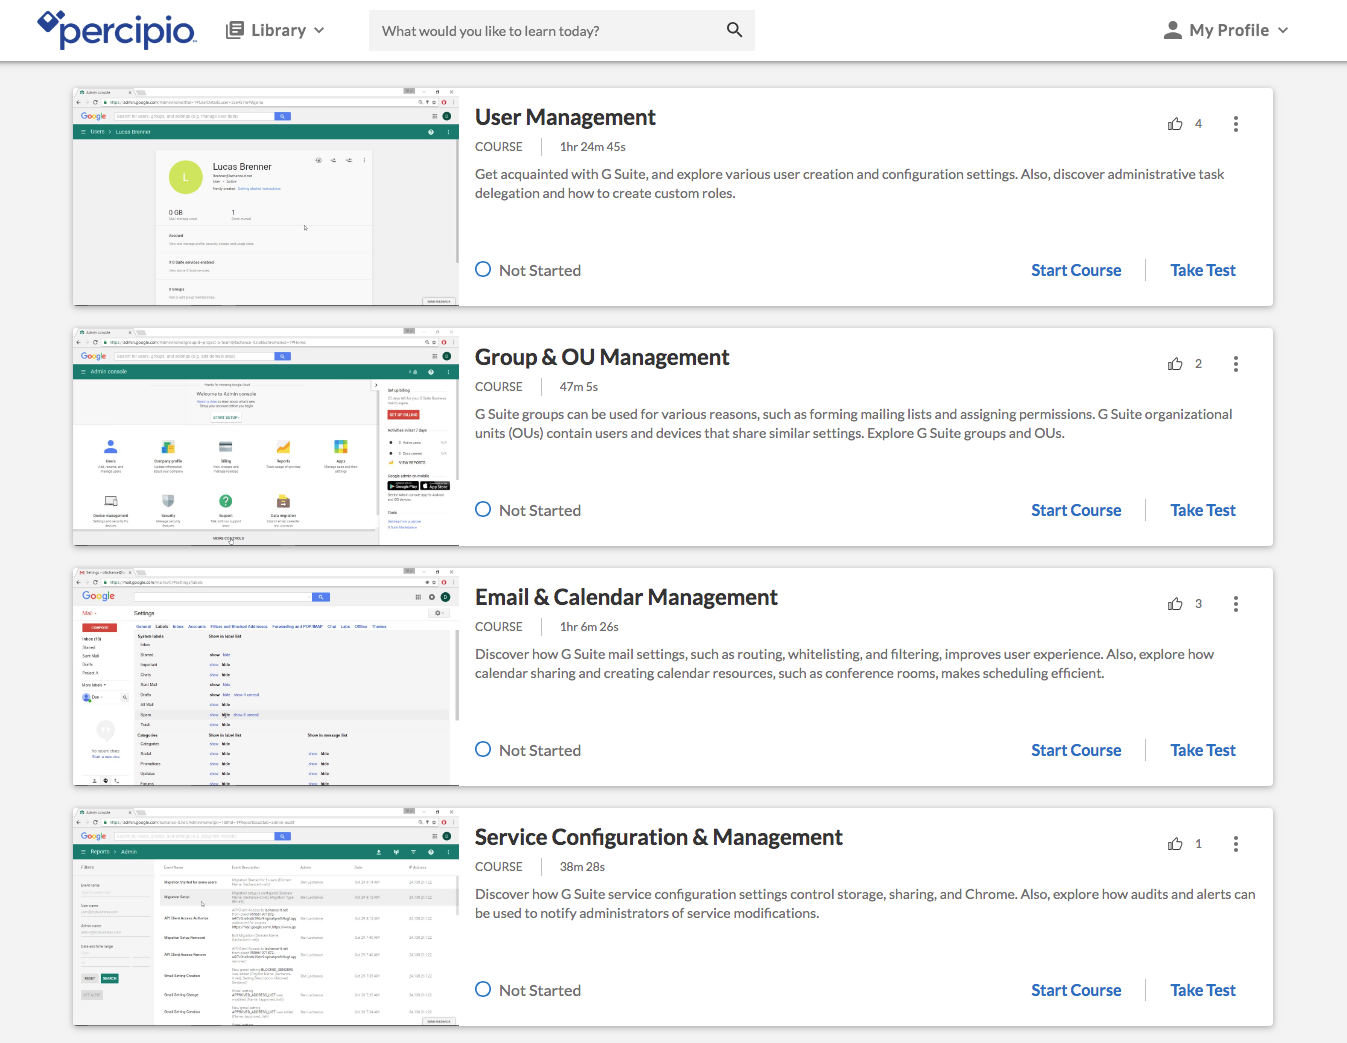This screenshot has height=1043, width=1347.
Task: Start Course for User Management
Action: [x=1076, y=270]
